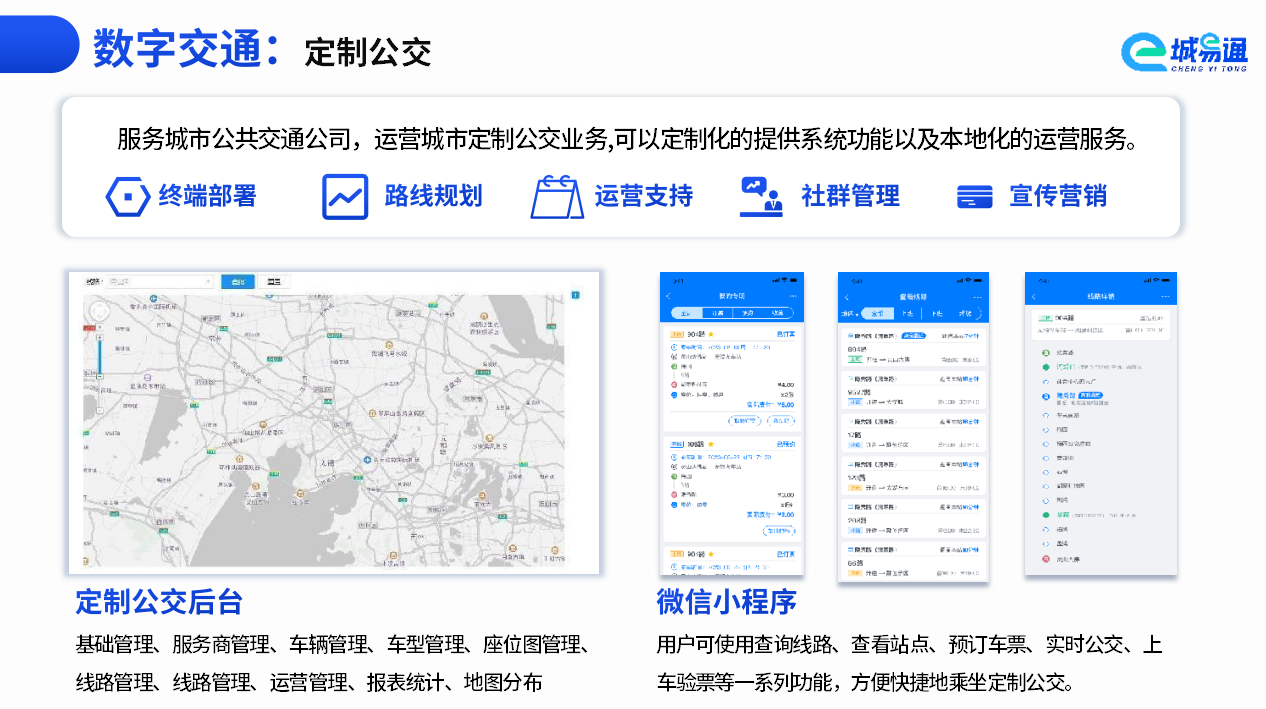Select the first tab in the orders screen
The width and height of the screenshot is (1266, 709).
686,313
